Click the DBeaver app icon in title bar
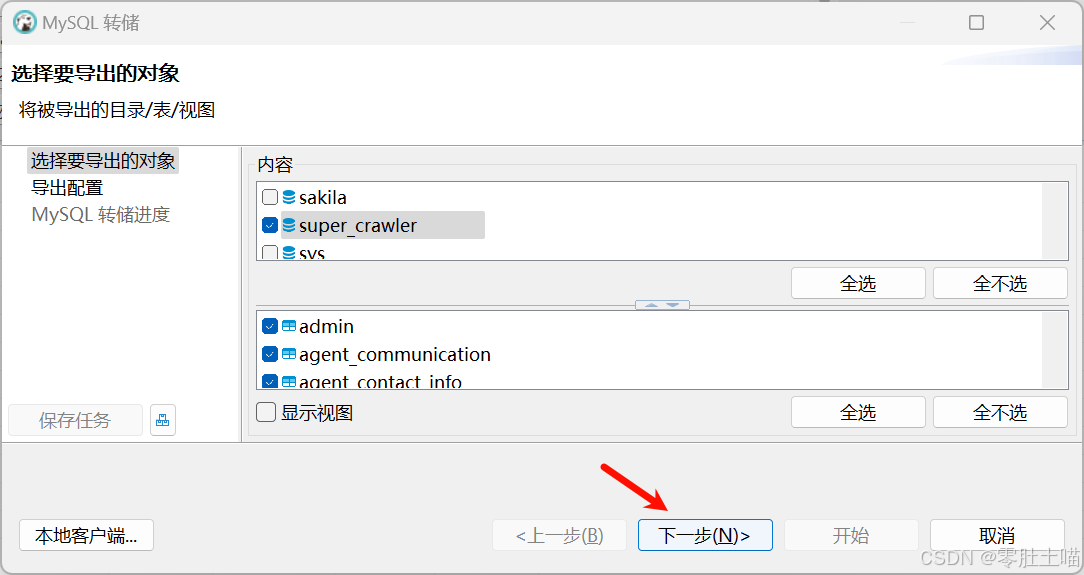 click(25, 23)
